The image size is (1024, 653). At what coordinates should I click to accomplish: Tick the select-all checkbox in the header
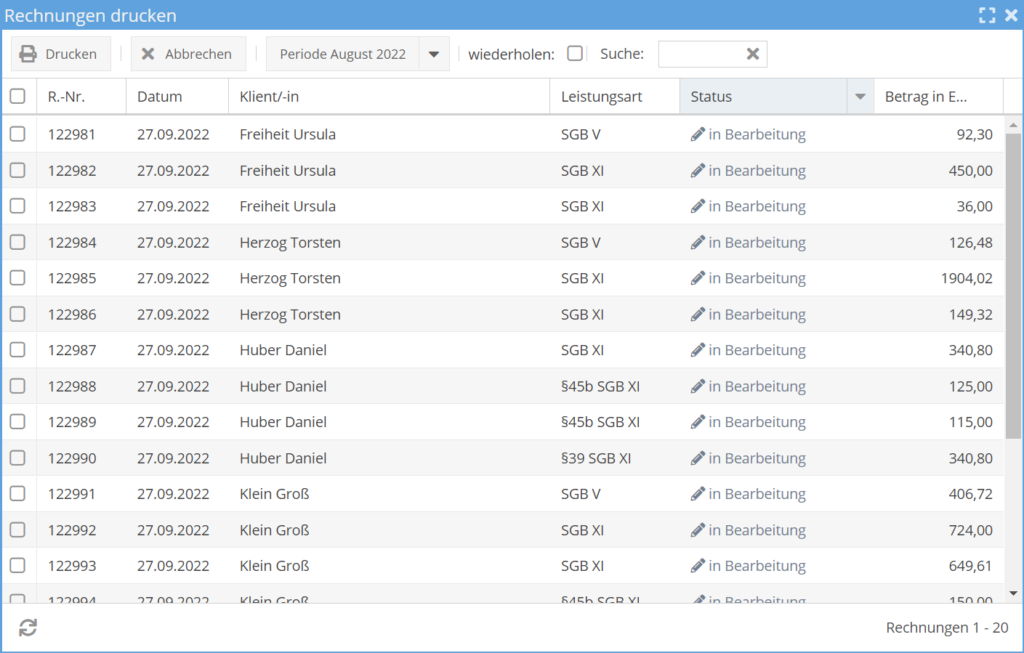point(18,97)
